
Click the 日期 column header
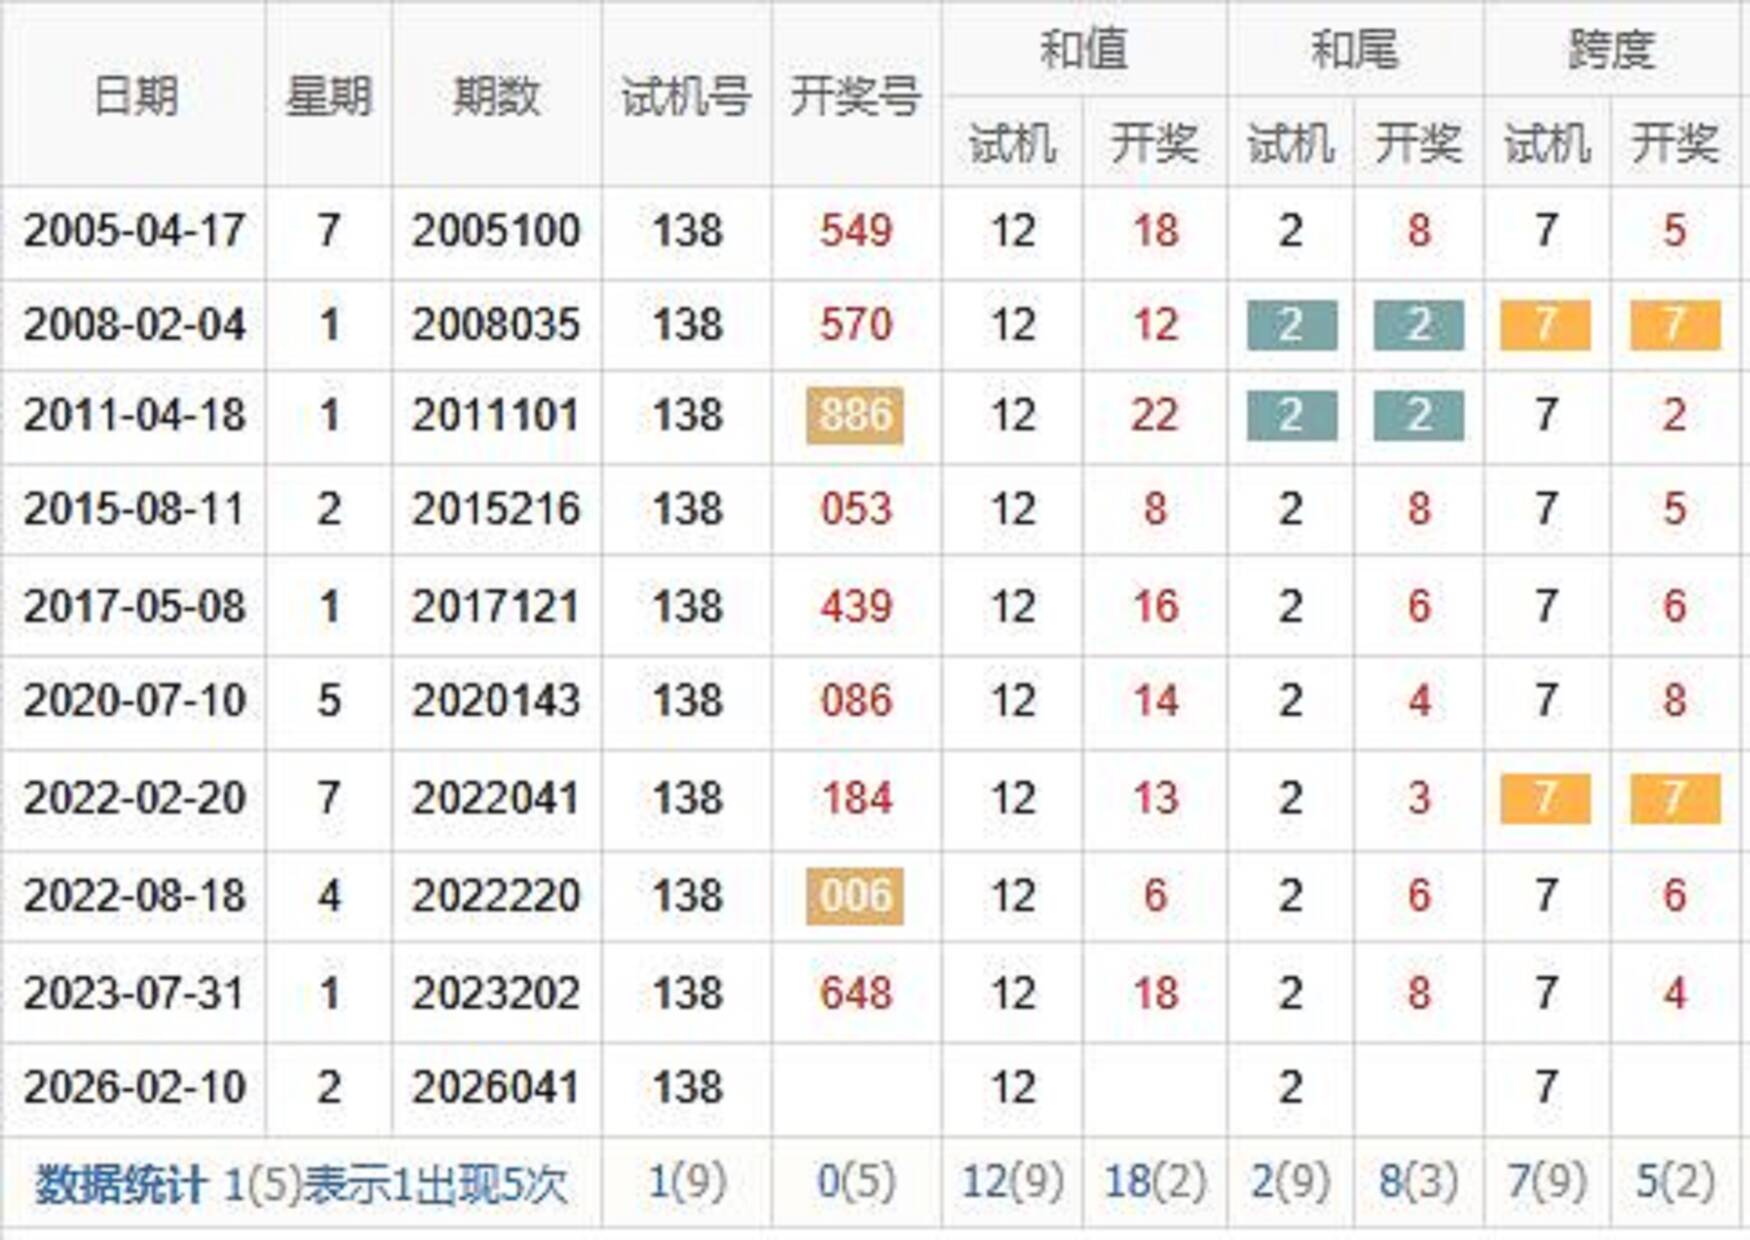[x=134, y=96]
